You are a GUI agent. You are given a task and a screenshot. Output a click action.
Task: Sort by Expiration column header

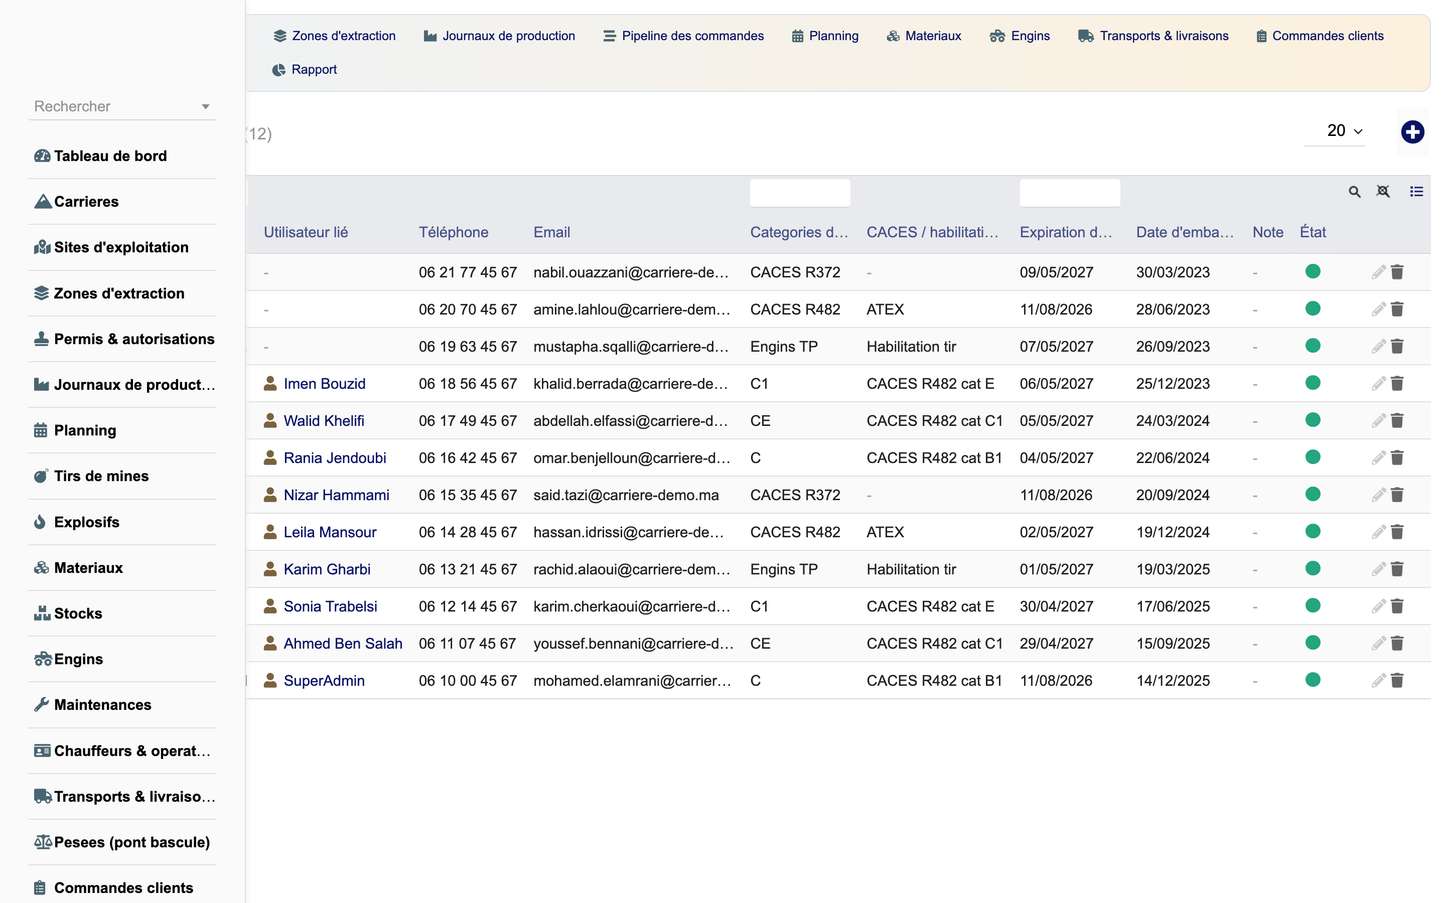point(1066,232)
